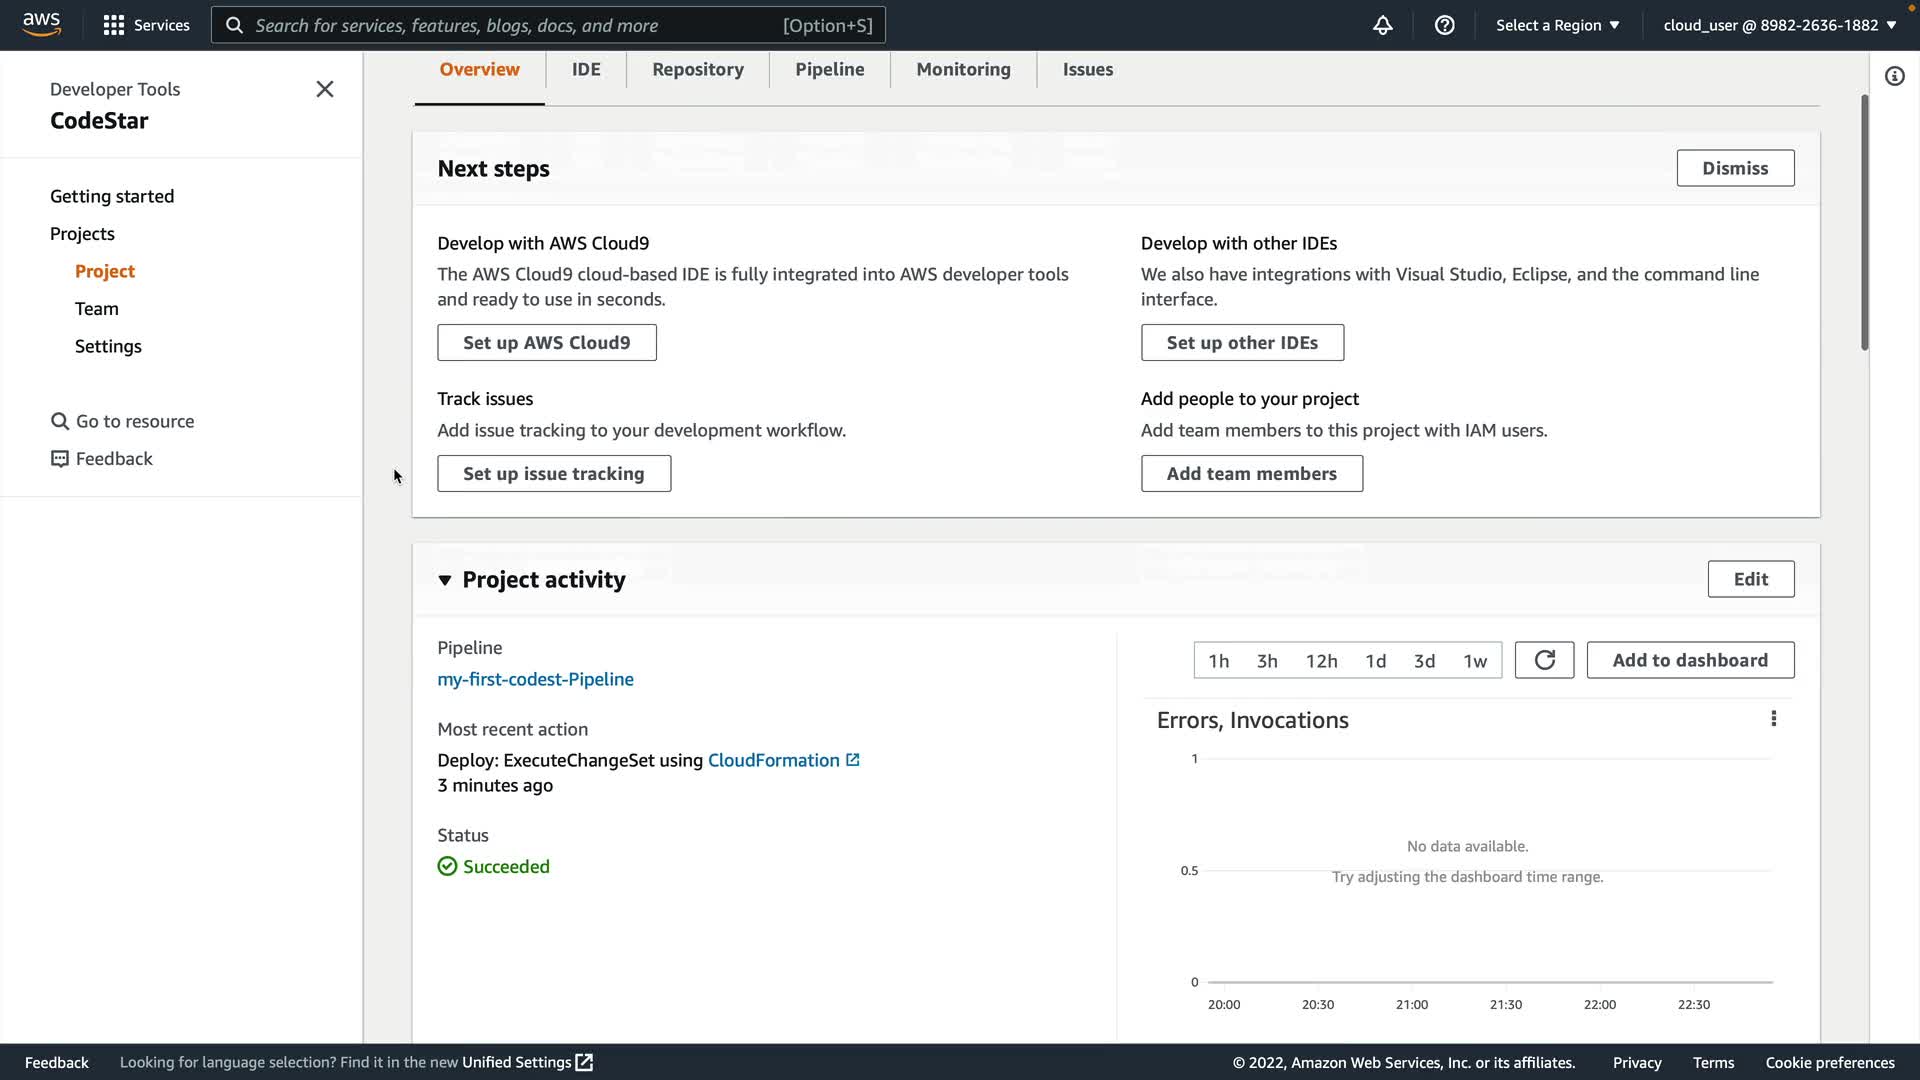Select the 1w time range
The height and width of the screenshot is (1080, 1920).
coord(1475,661)
